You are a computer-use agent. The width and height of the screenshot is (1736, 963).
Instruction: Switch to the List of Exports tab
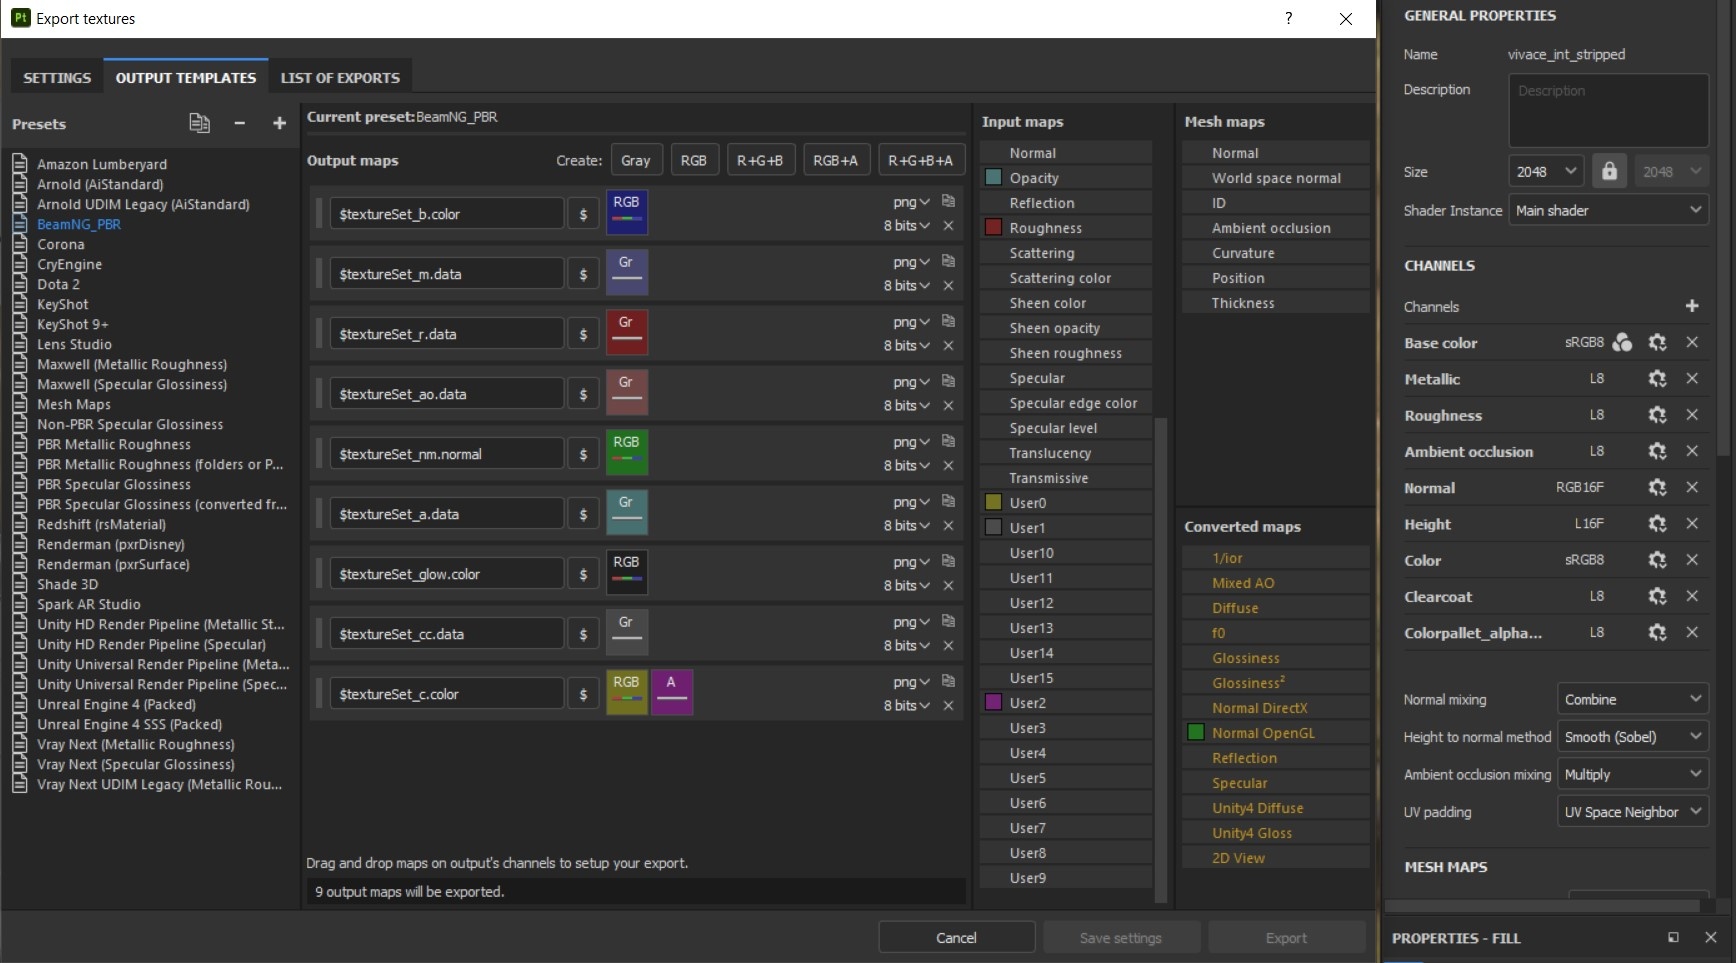pyautogui.click(x=340, y=78)
